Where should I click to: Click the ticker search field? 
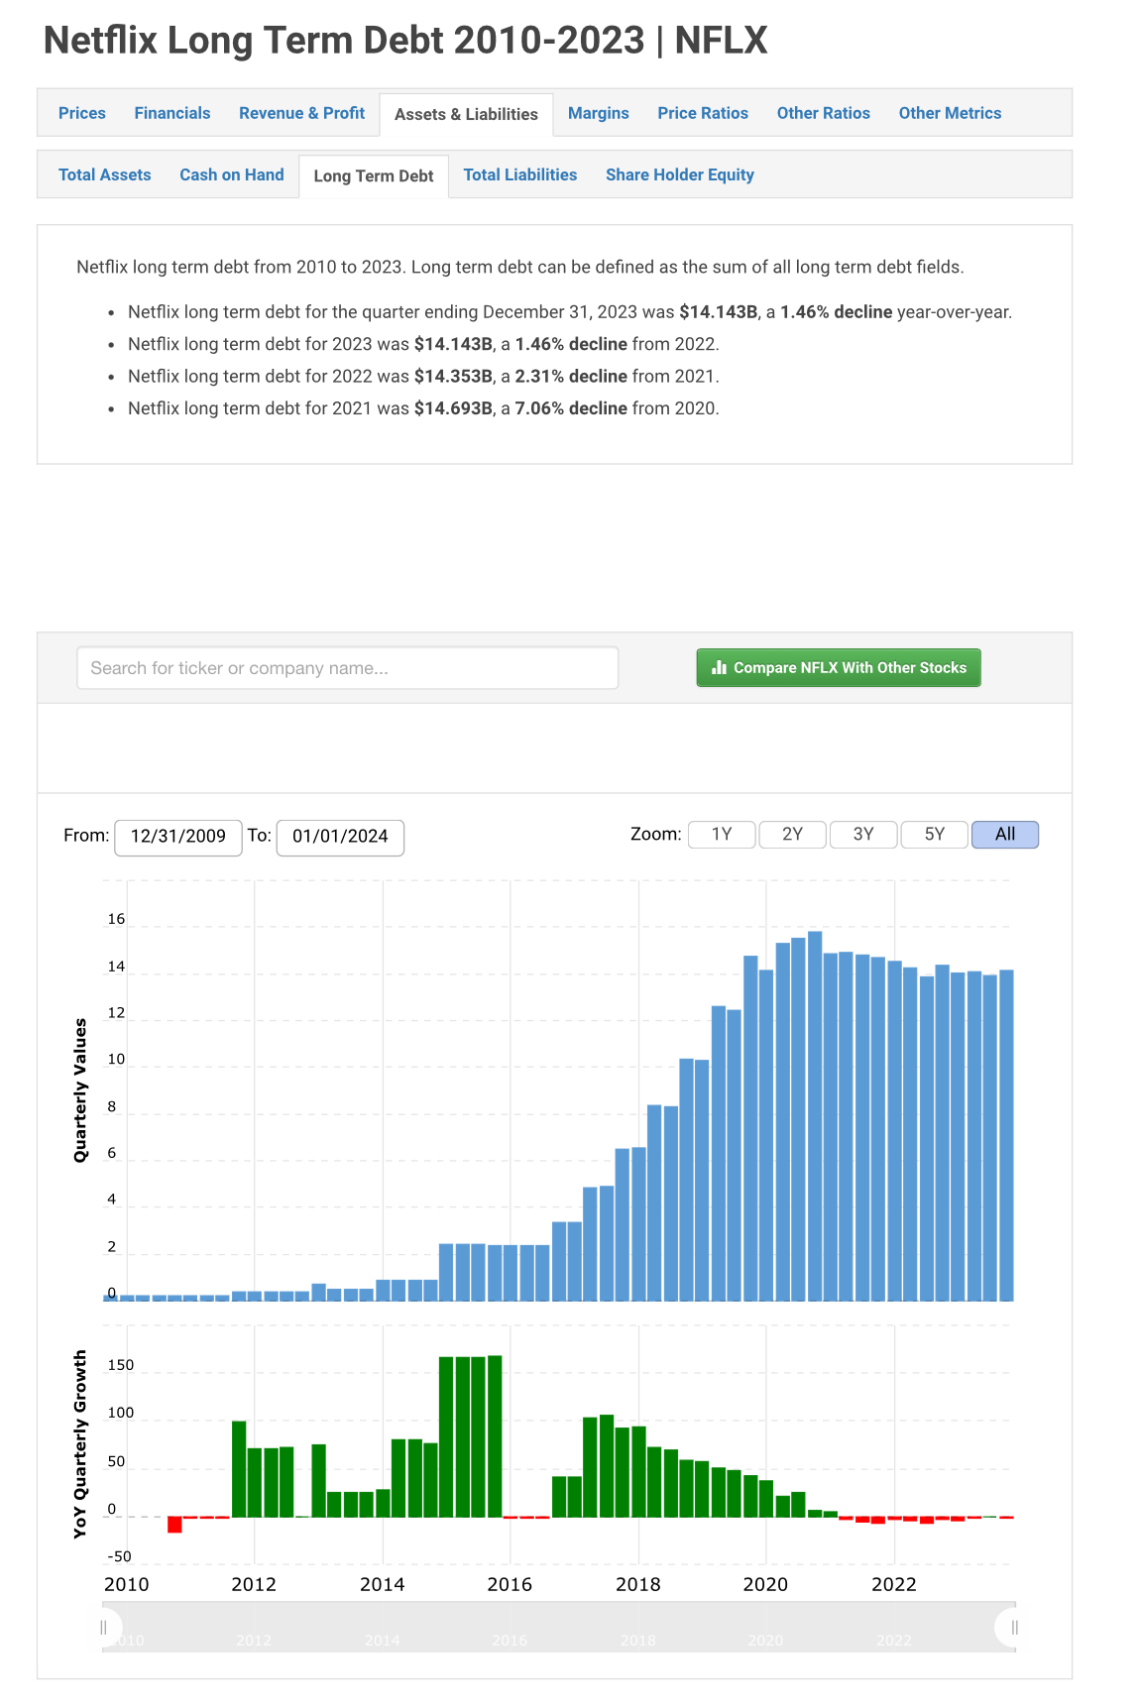347,668
